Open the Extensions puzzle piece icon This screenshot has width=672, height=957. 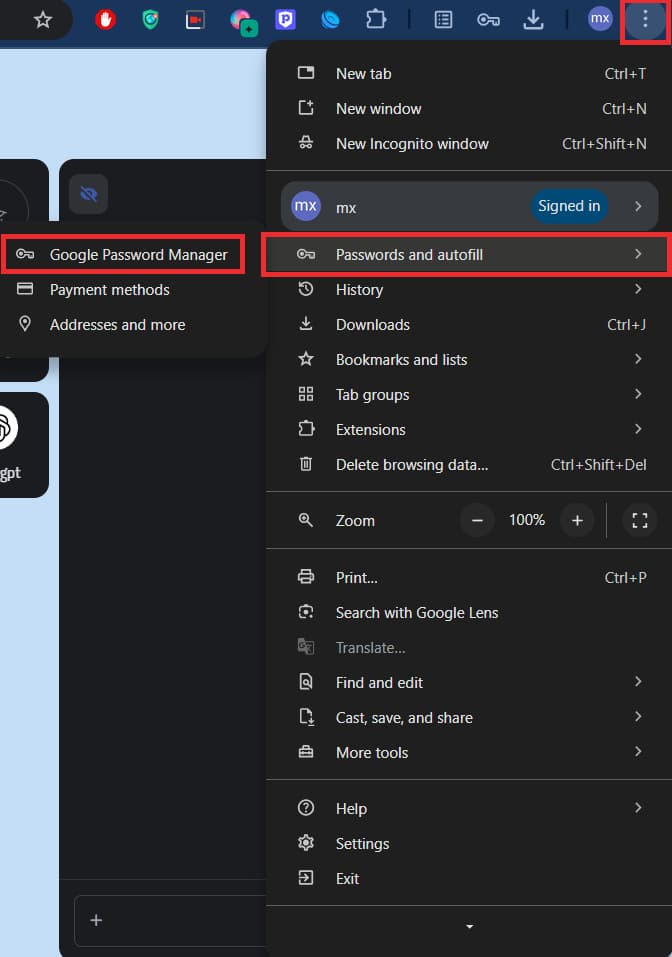[x=375, y=20]
